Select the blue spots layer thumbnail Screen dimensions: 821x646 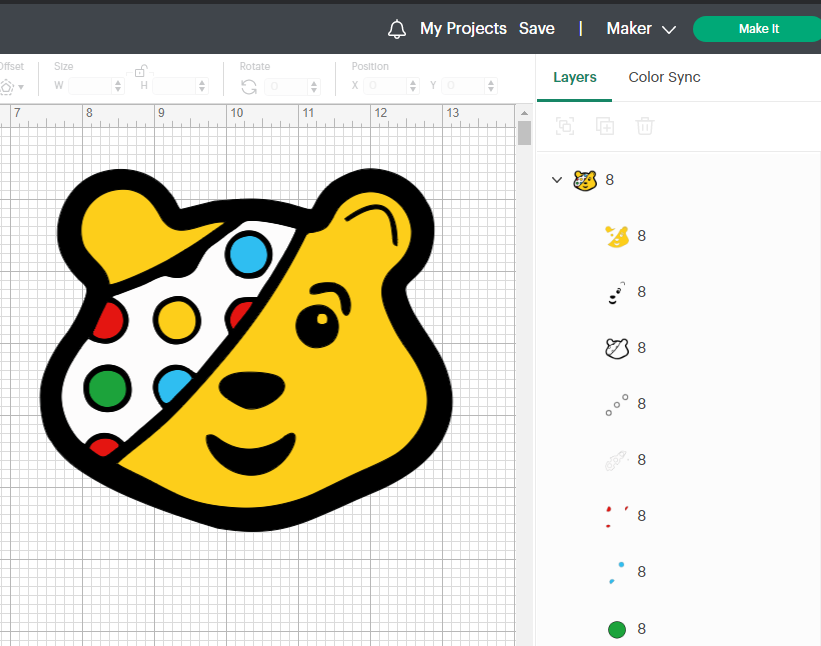click(617, 572)
